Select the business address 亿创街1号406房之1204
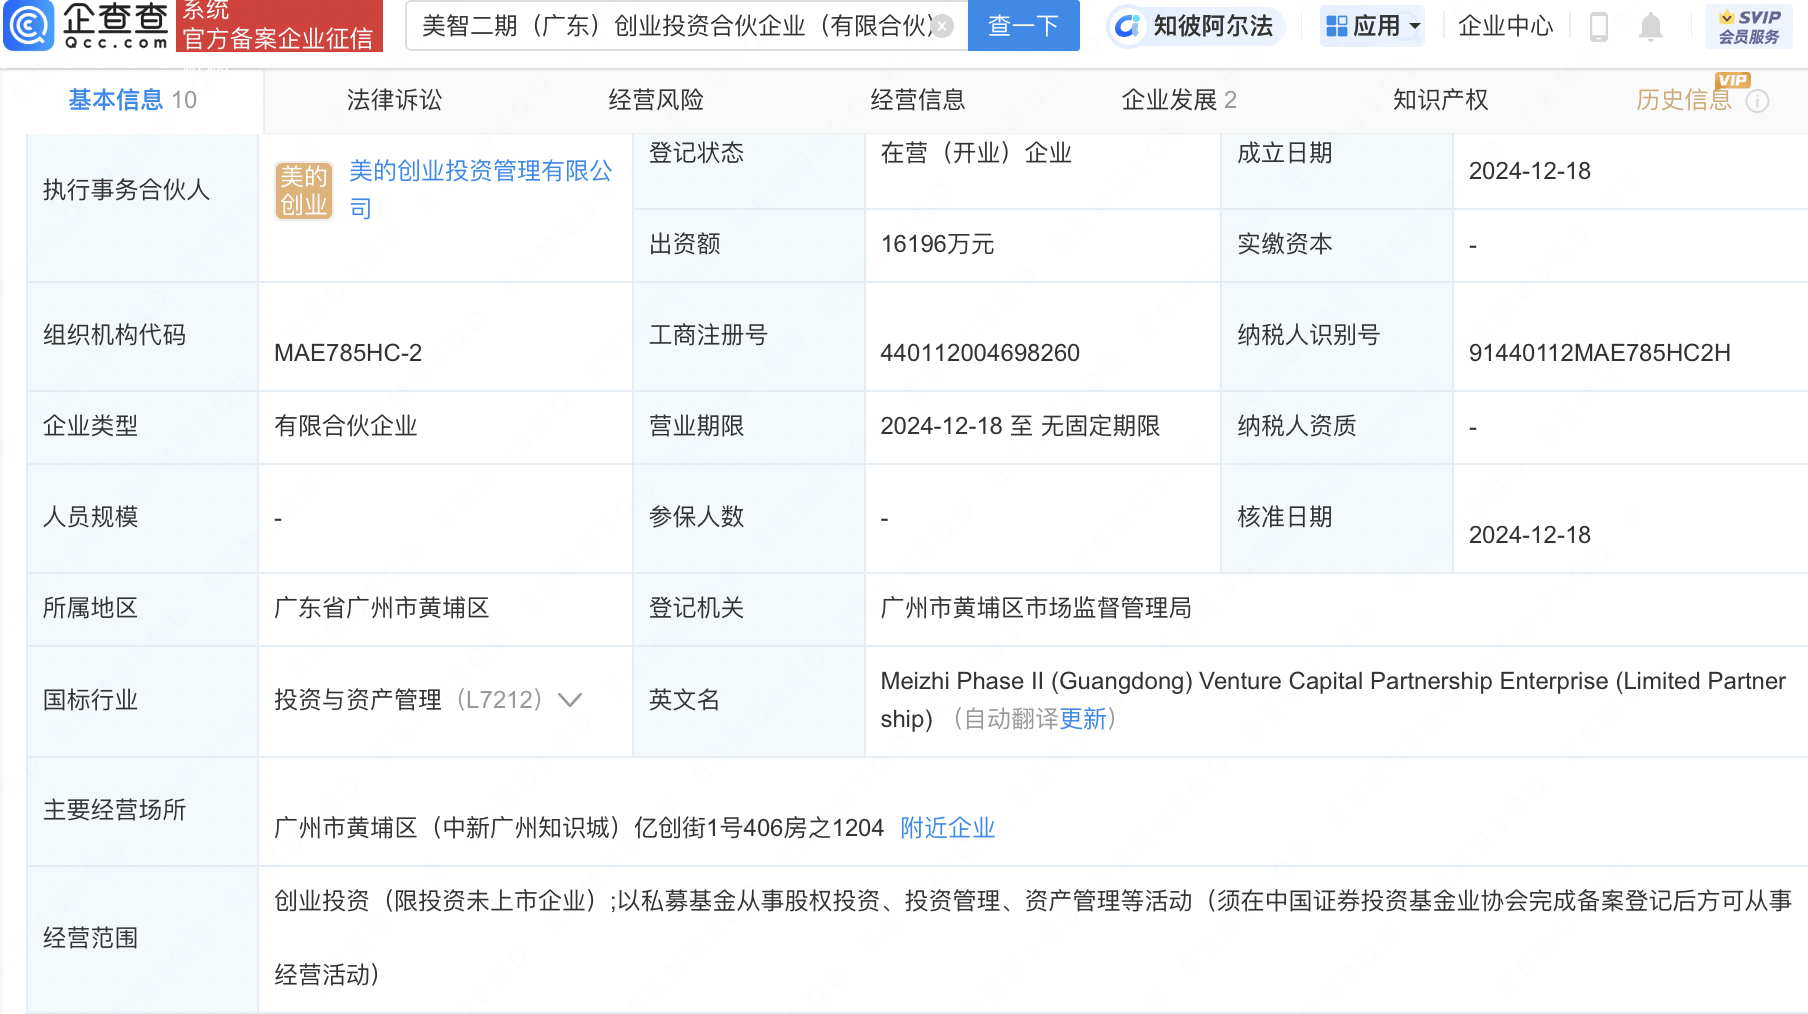The width and height of the screenshot is (1808, 1014). tap(579, 828)
